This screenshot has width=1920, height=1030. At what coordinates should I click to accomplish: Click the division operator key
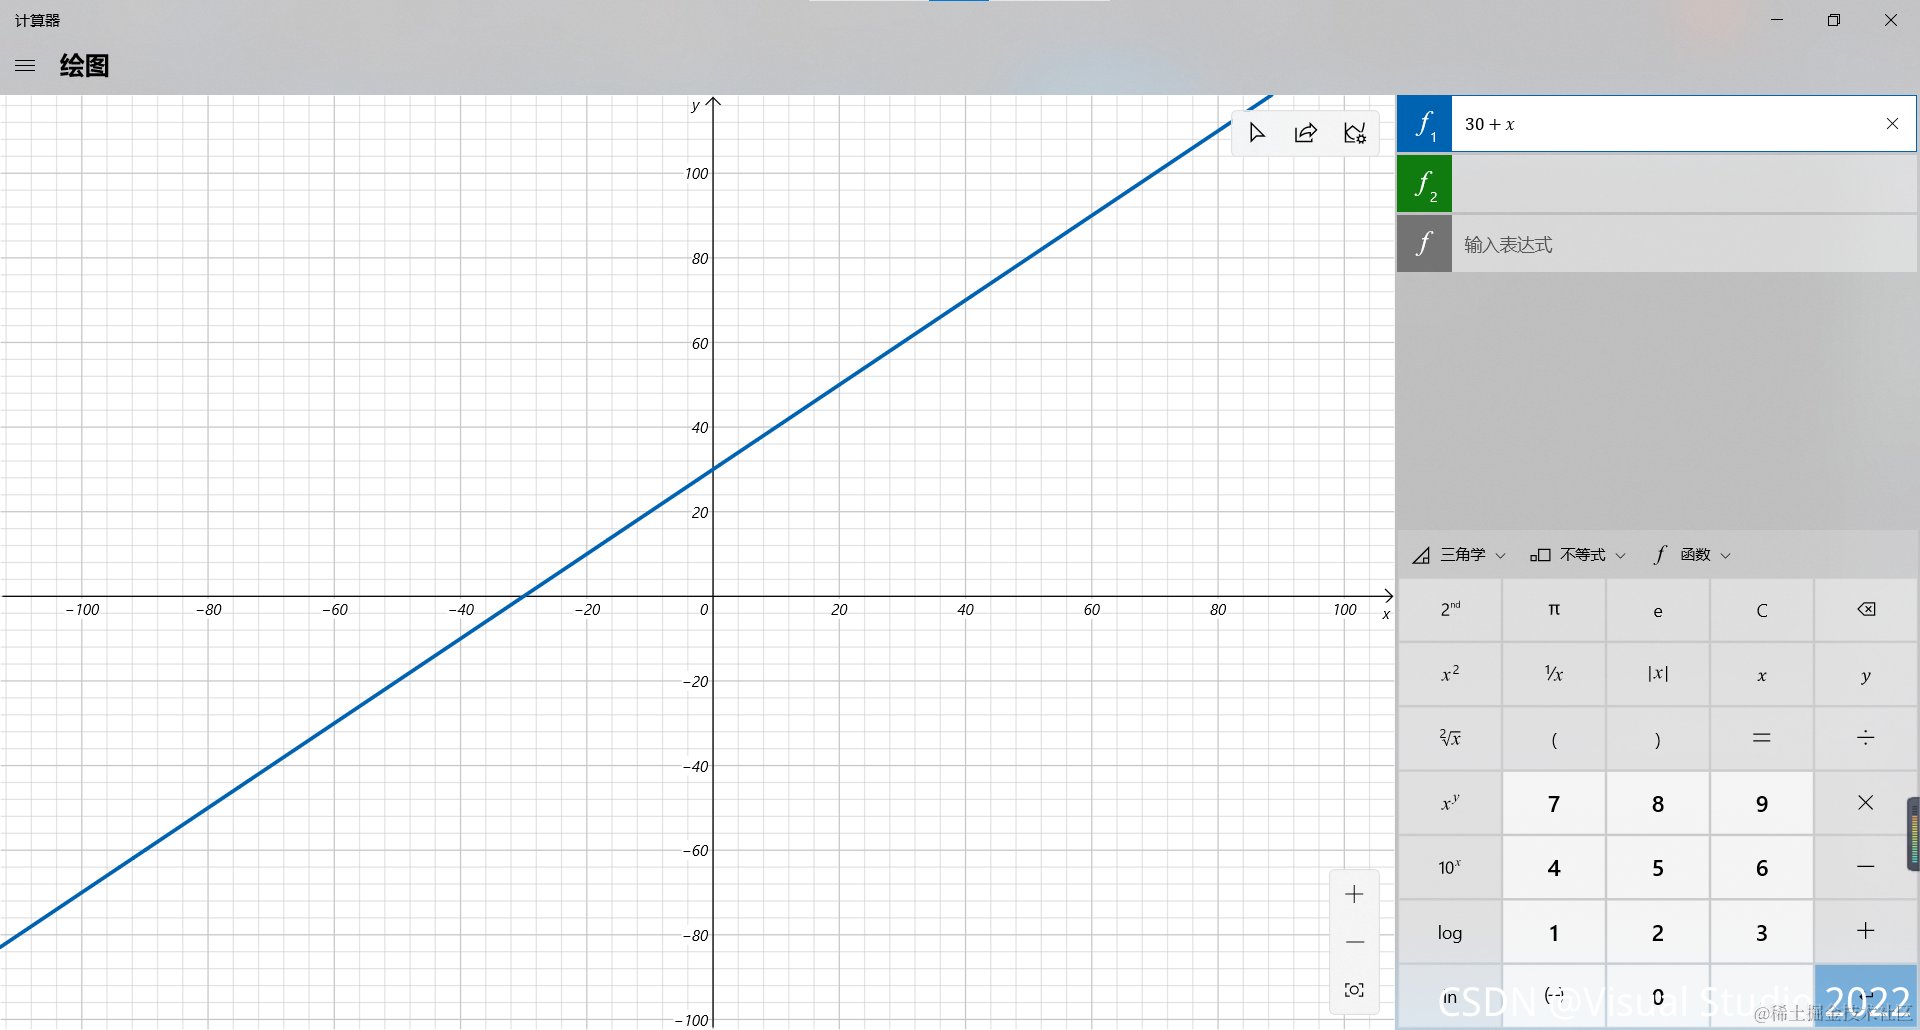pyautogui.click(x=1866, y=739)
